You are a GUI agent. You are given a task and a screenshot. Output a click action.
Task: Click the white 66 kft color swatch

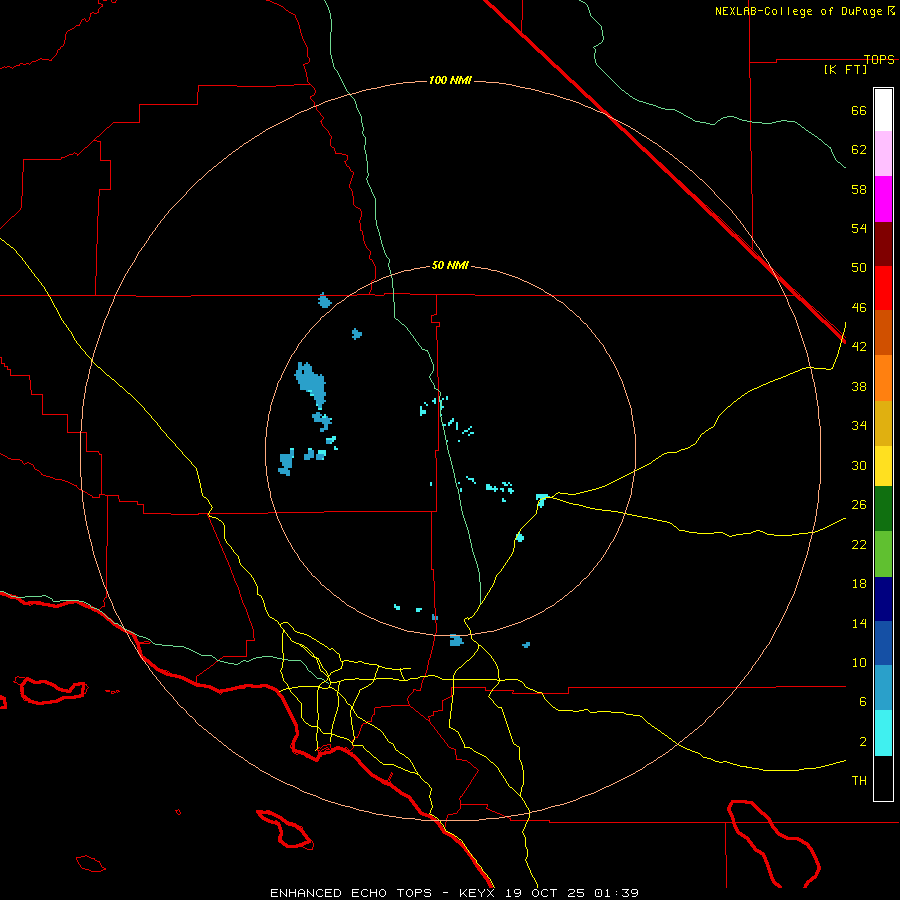tap(883, 110)
